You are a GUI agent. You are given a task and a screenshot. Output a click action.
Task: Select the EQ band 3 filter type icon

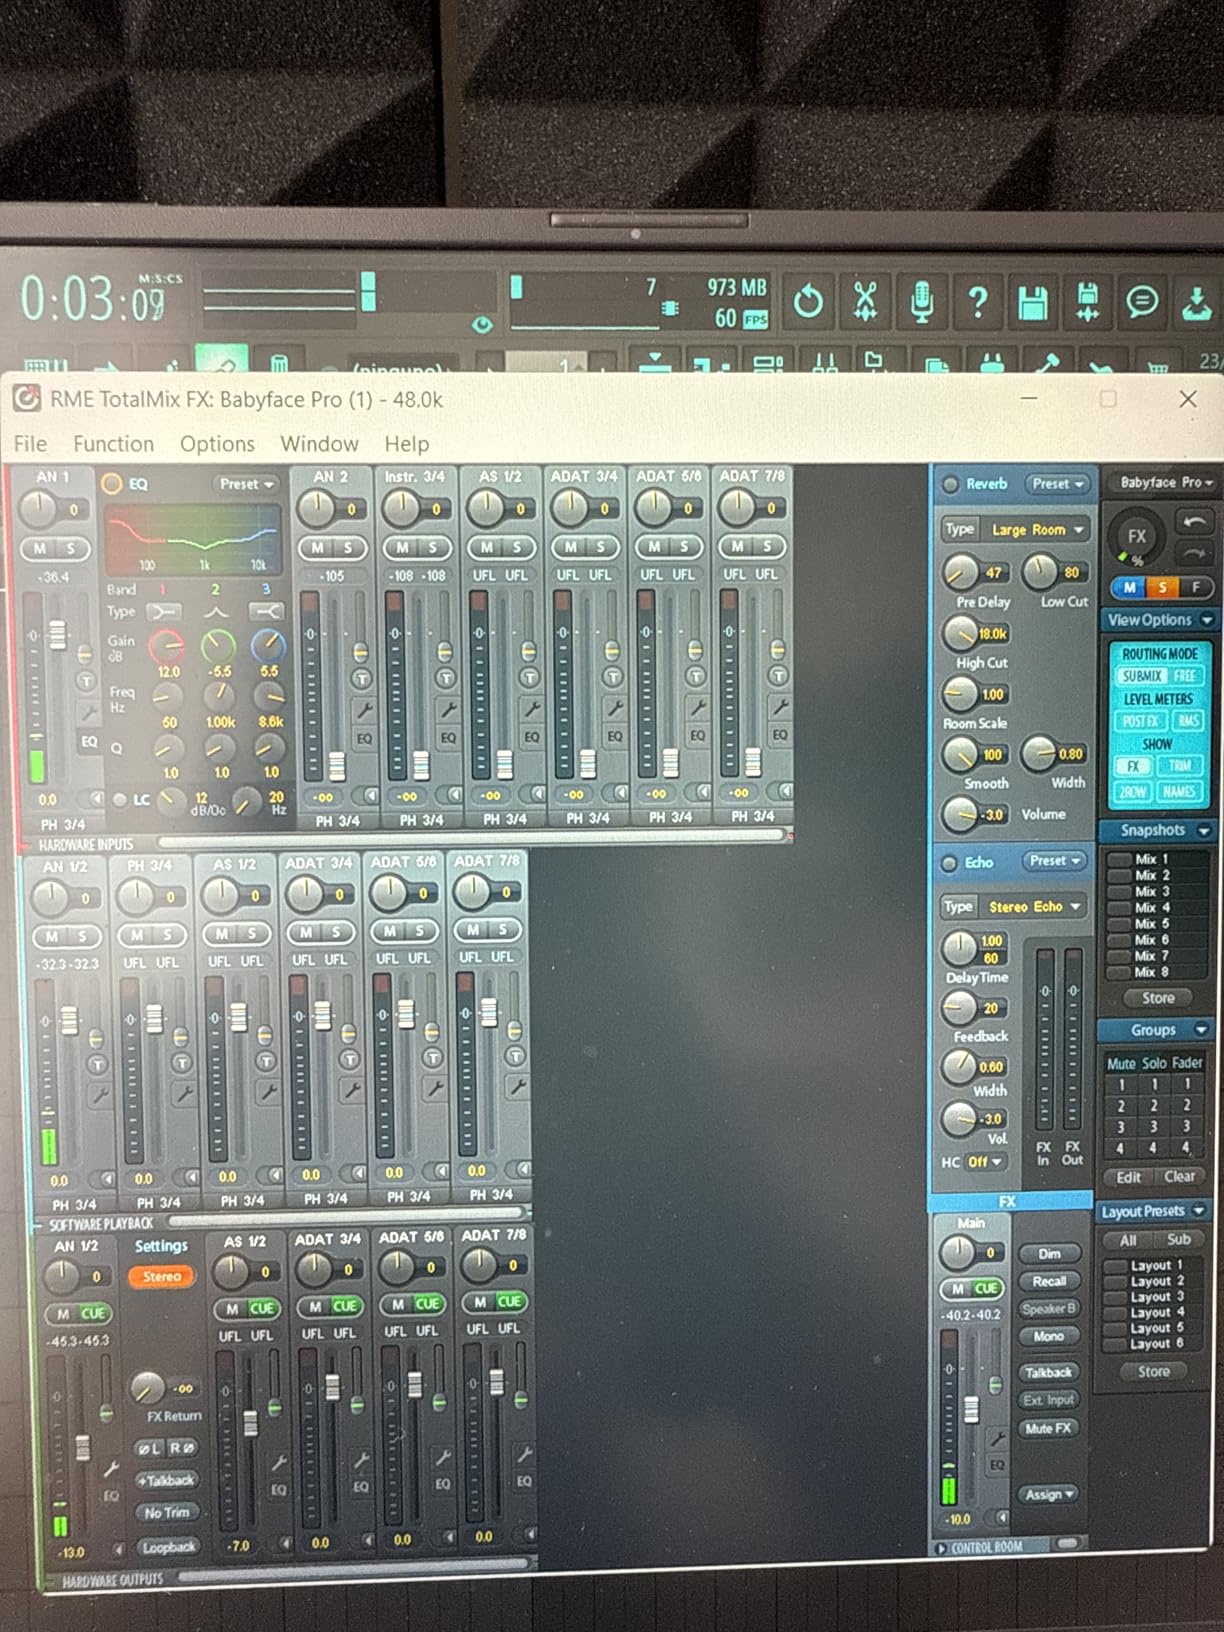click(x=266, y=611)
